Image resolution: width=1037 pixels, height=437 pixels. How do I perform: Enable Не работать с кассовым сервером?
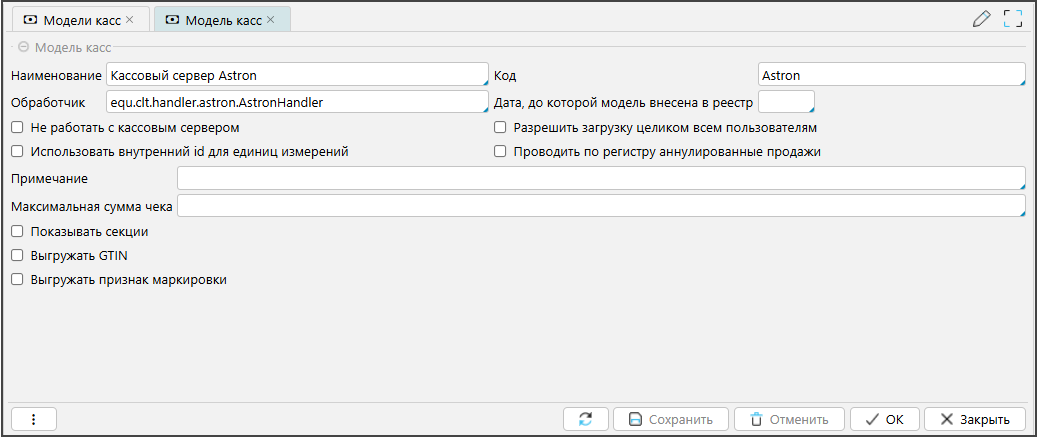click(x=17, y=128)
